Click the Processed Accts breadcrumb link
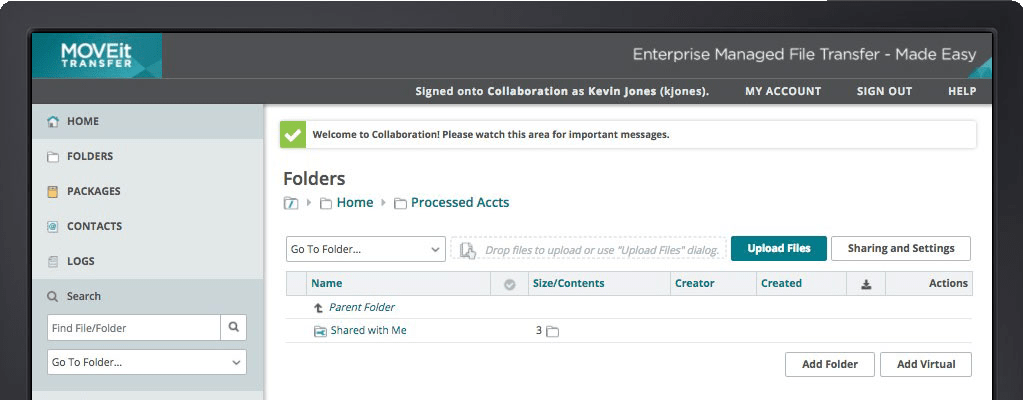This screenshot has width=1023, height=400. (x=459, y=203)
